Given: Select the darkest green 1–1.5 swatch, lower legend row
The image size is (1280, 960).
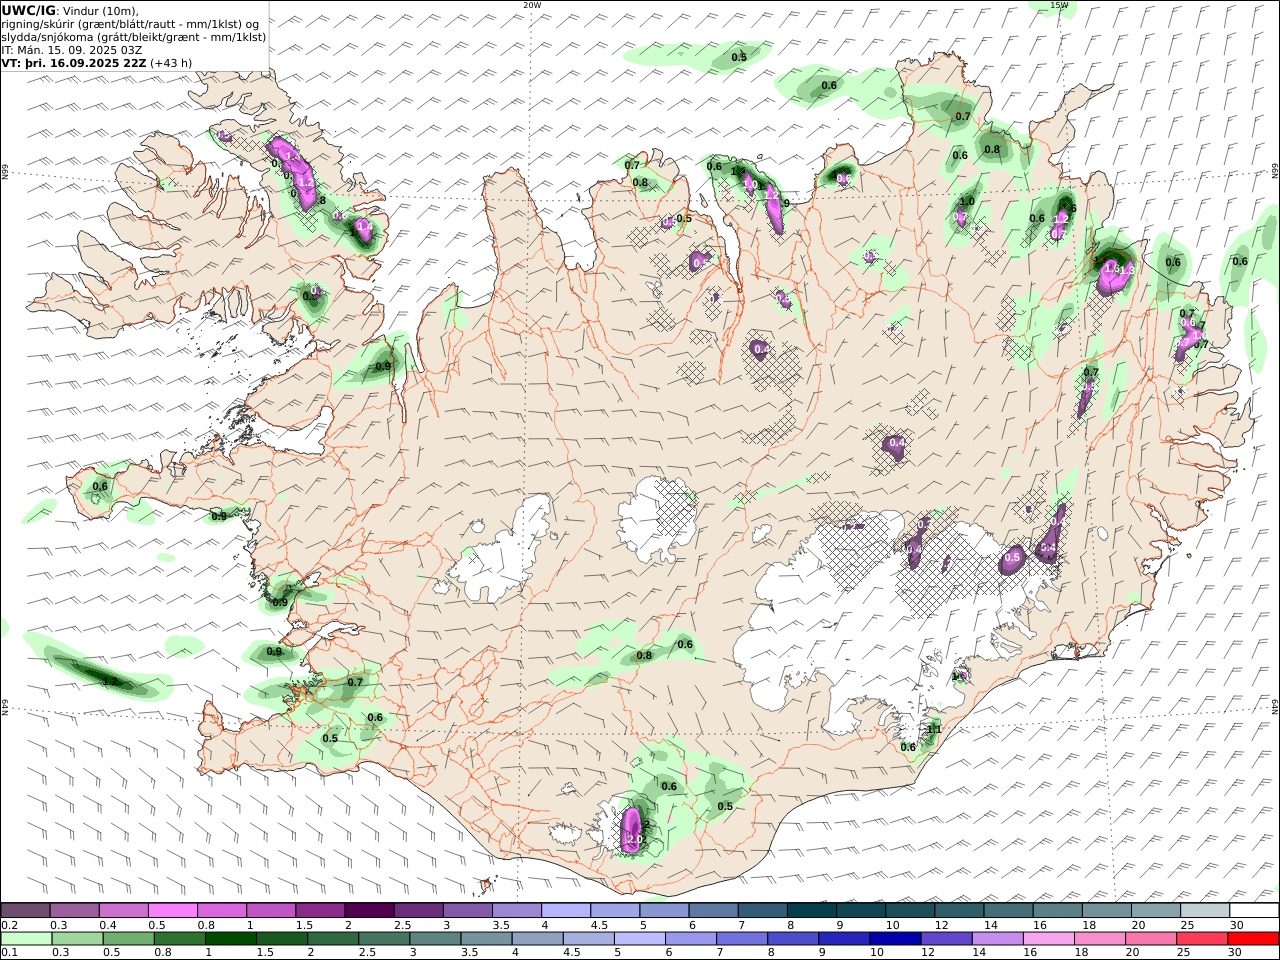Looking at the screenshot, I should 231,939.
